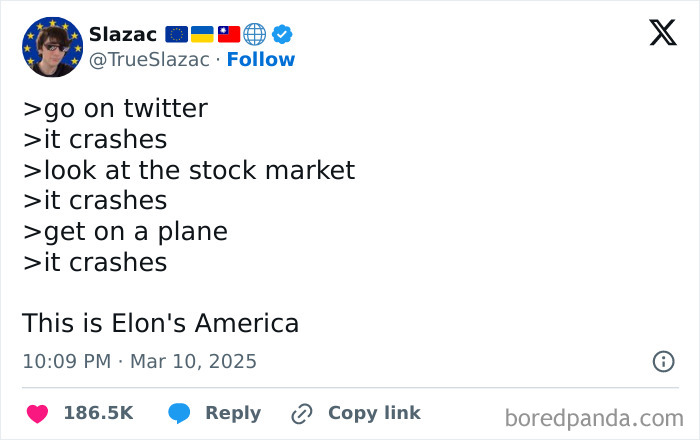Open the tweet info circle icon
The width and height of the screenshot is (700, 440).
pos(663,361)
